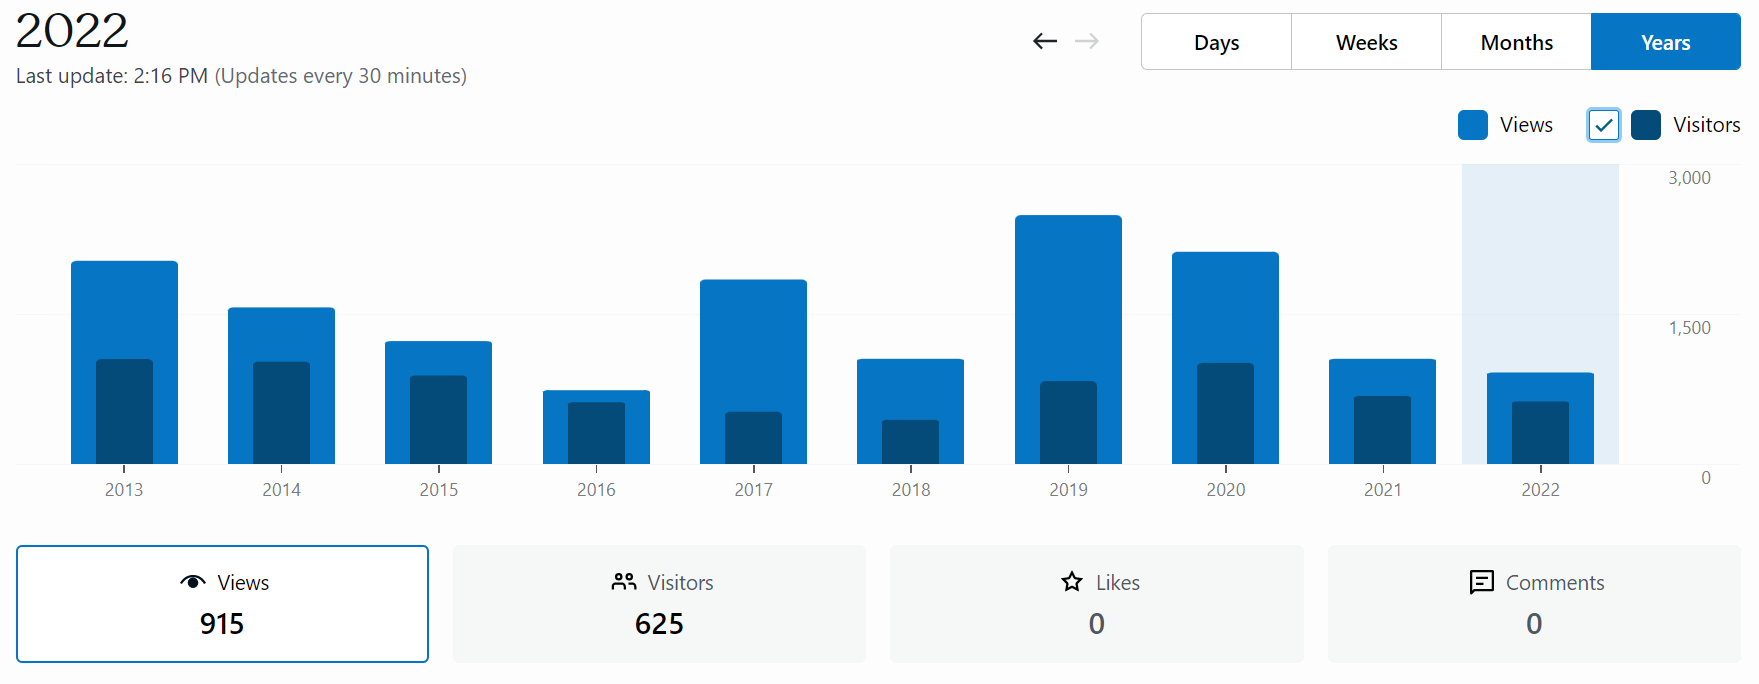Image resolution: width=1759 pixels, height=684 pixels.
Task: Open the Visitors stat card showing 625
Action: (x=659, y=604)
